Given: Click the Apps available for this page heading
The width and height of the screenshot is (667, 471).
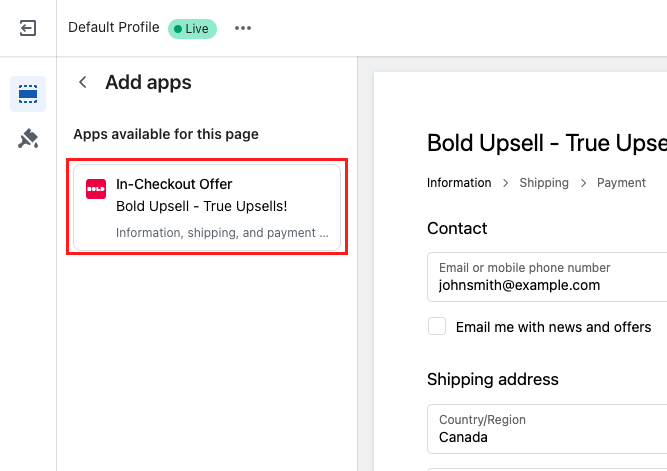Looking at the screenshot, I should pyautogui.click(x=166, y=134).
